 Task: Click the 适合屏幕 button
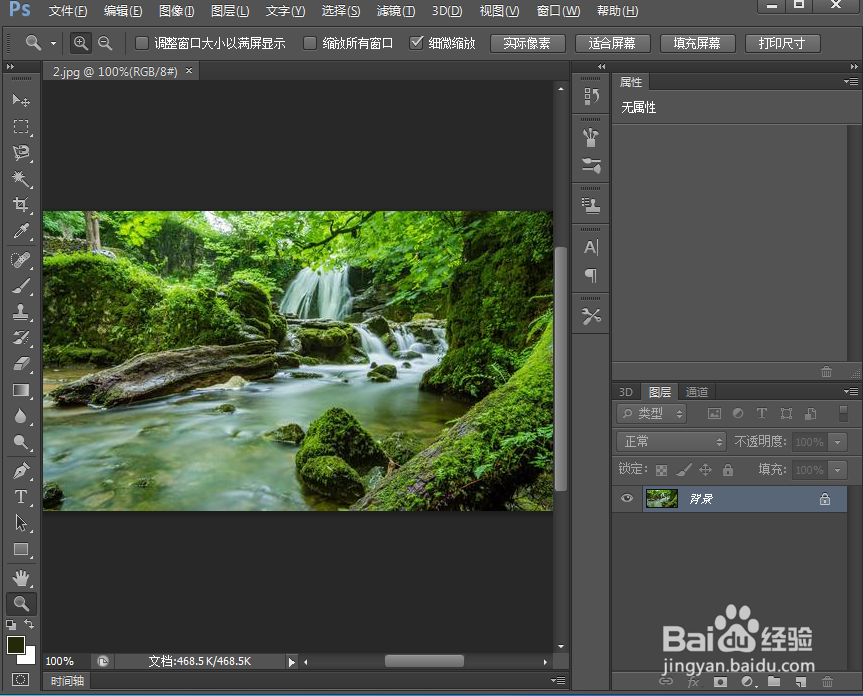(612, 43)
